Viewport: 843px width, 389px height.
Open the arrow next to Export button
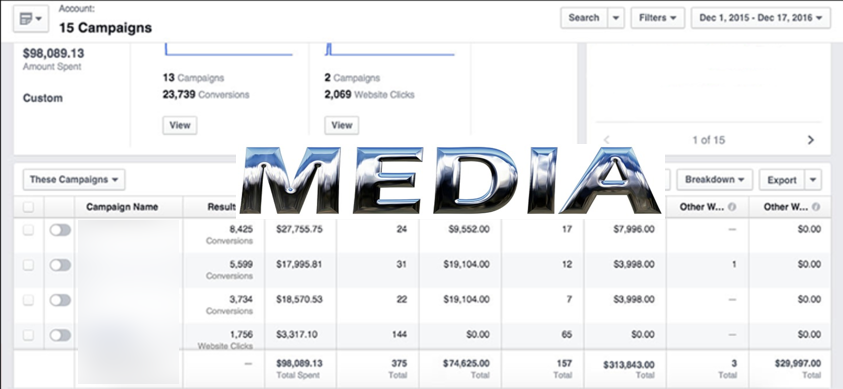813,180
